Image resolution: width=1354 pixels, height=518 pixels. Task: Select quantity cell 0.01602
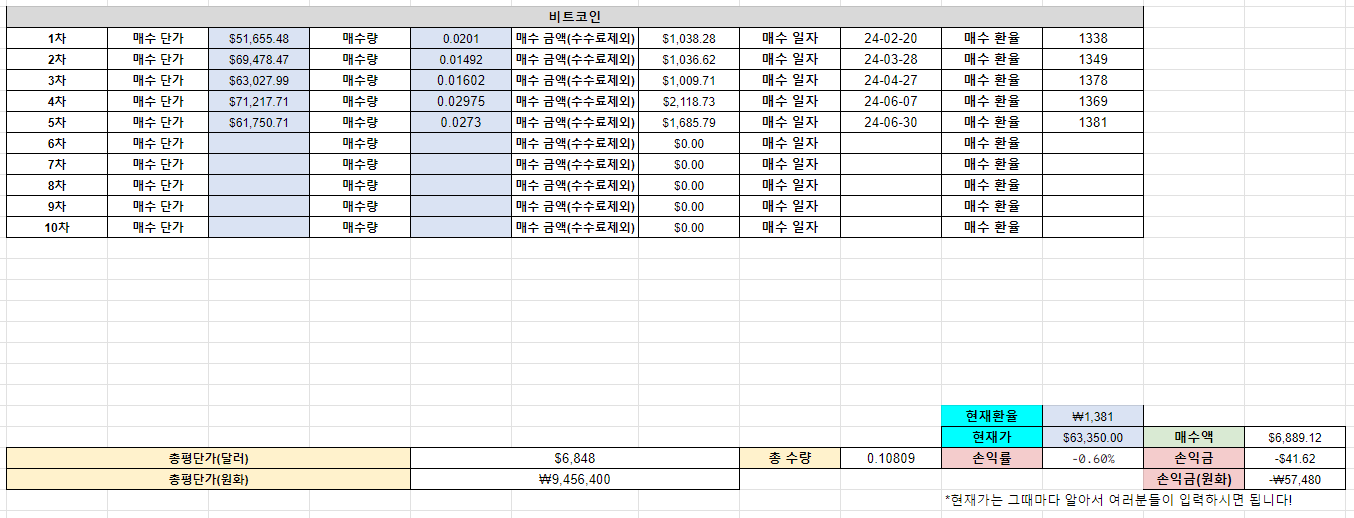click(x=461, y=80)
